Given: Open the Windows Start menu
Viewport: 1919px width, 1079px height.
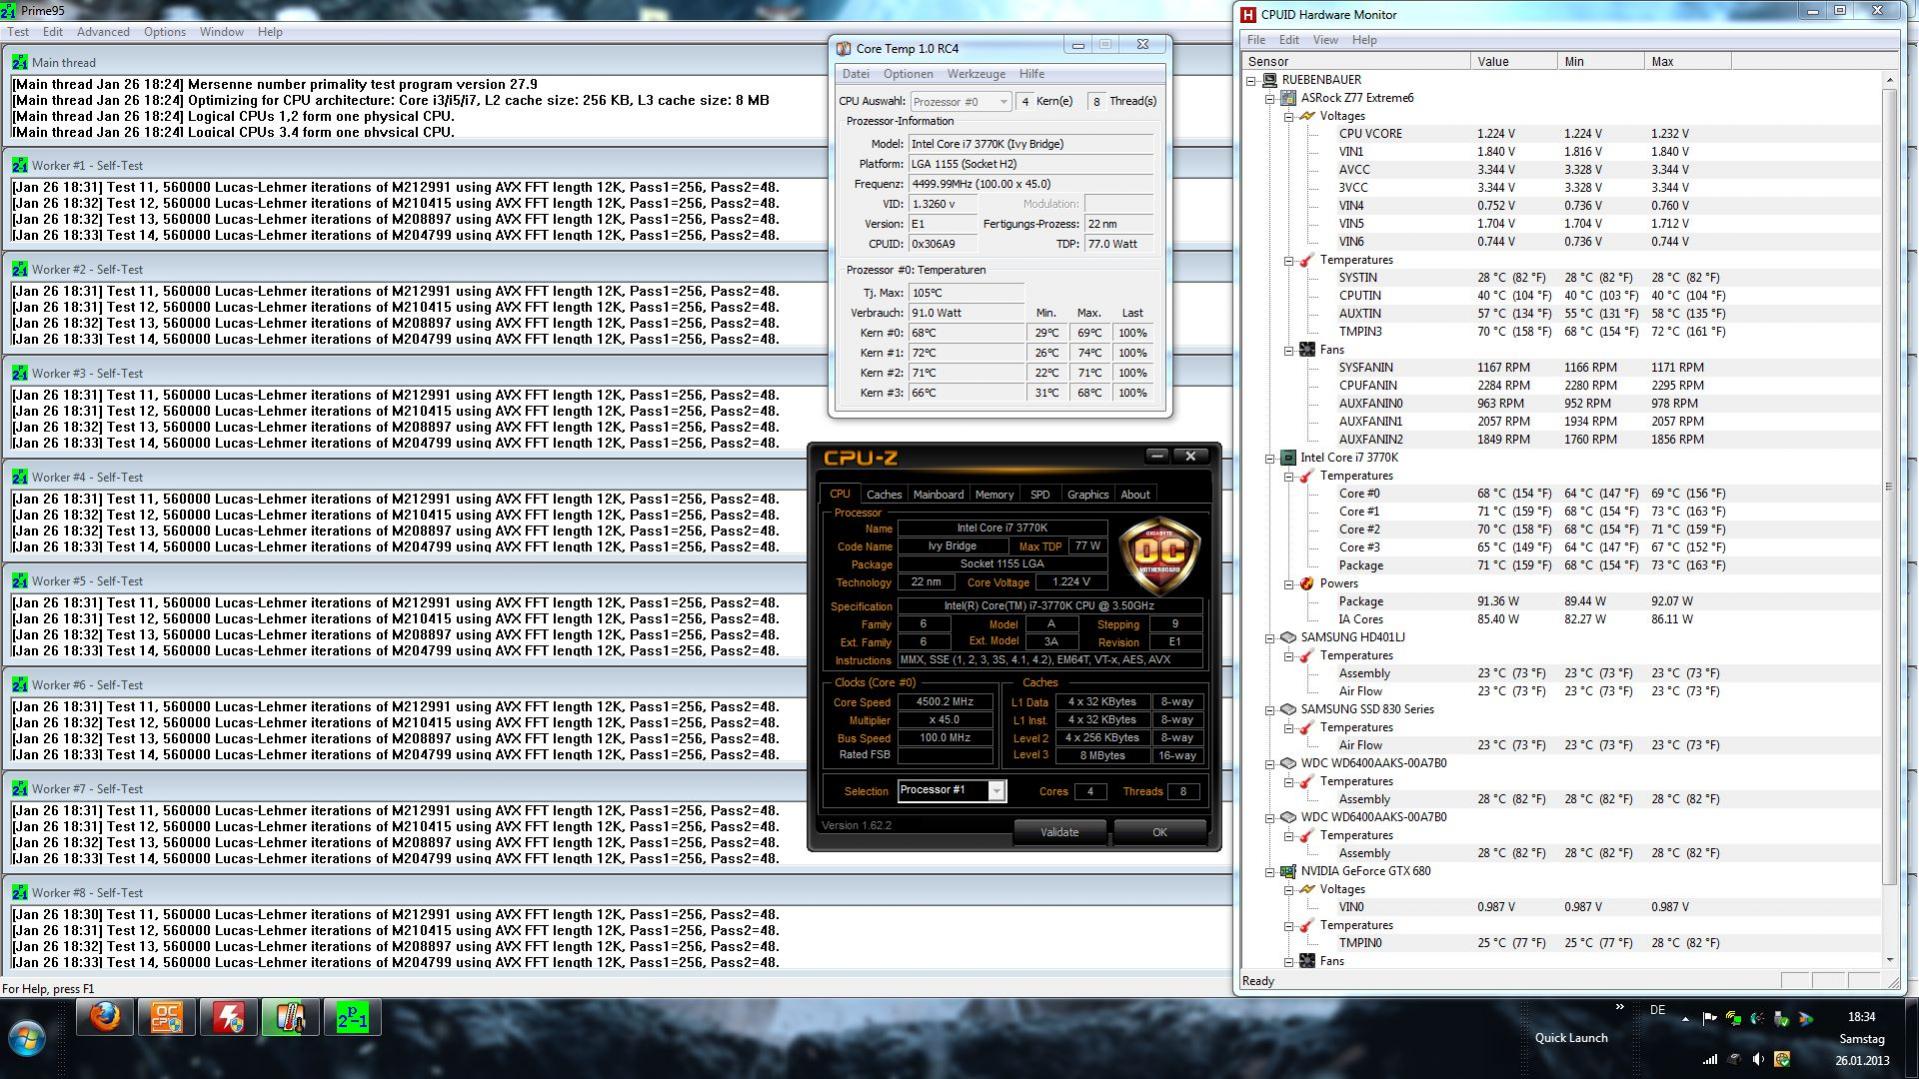Looking at the screenshot, I should pos(27,1038).
